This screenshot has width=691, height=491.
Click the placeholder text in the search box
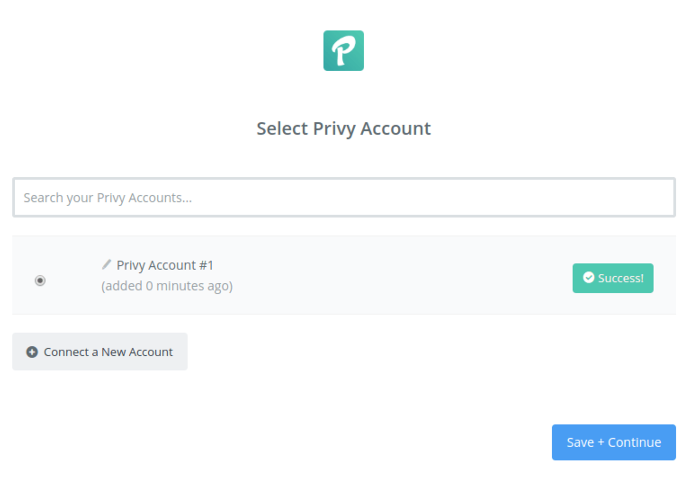pos(108,198)
